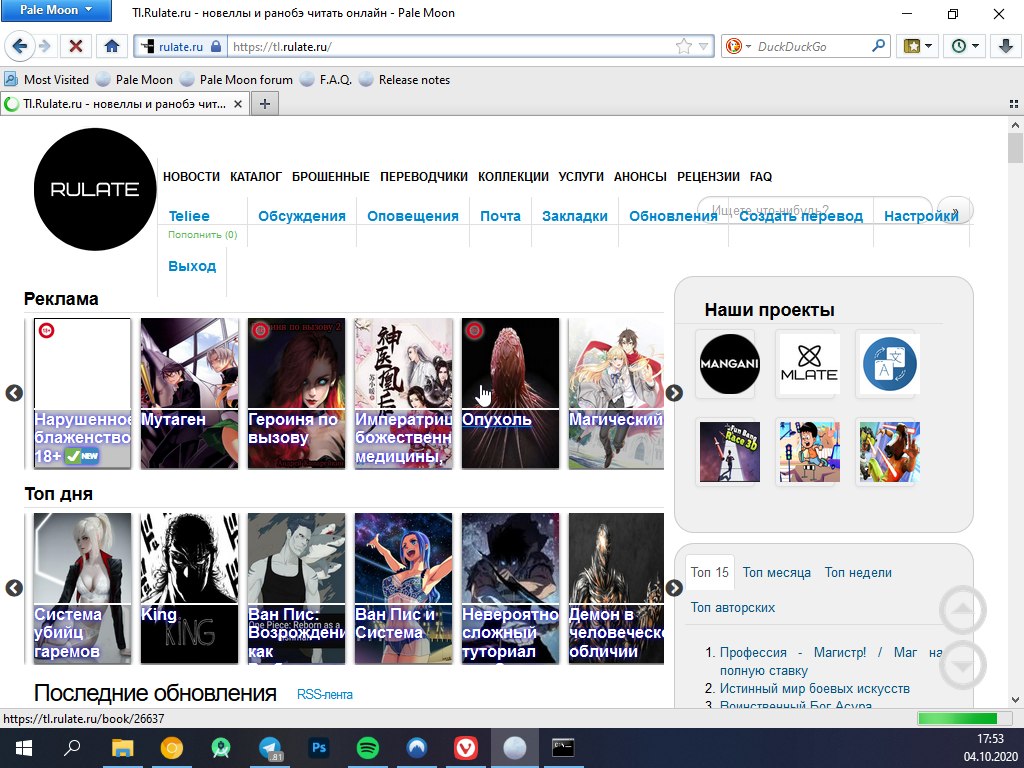1024x768 pixels.
Task: Switch to the Топ недели tab
Action: pos(857,572)
